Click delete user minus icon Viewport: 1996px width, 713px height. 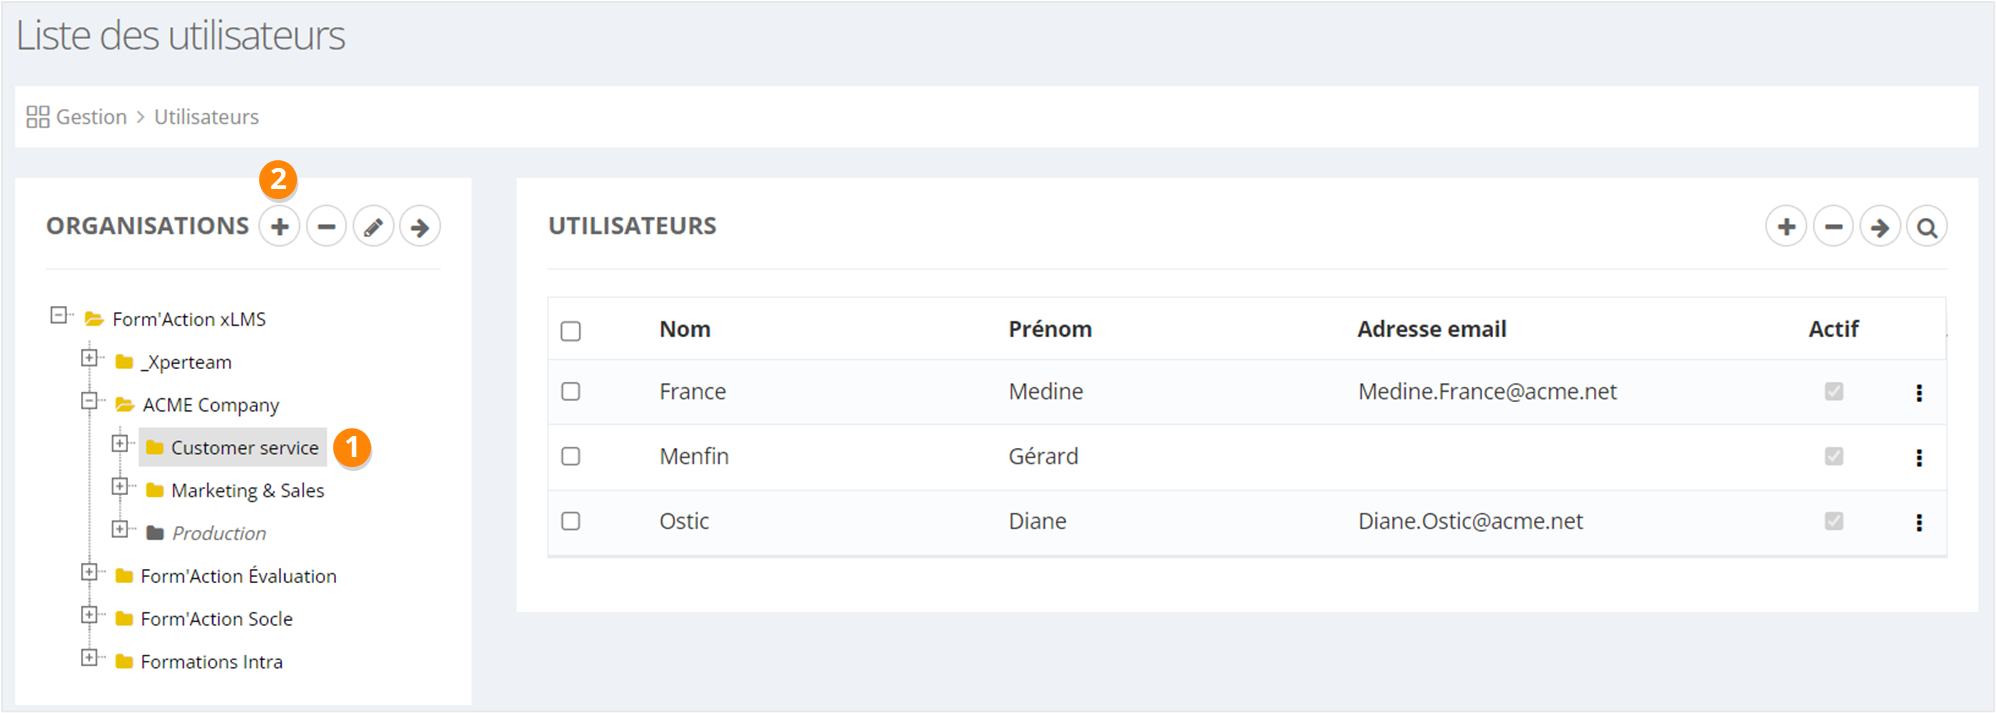point(1833,227)
